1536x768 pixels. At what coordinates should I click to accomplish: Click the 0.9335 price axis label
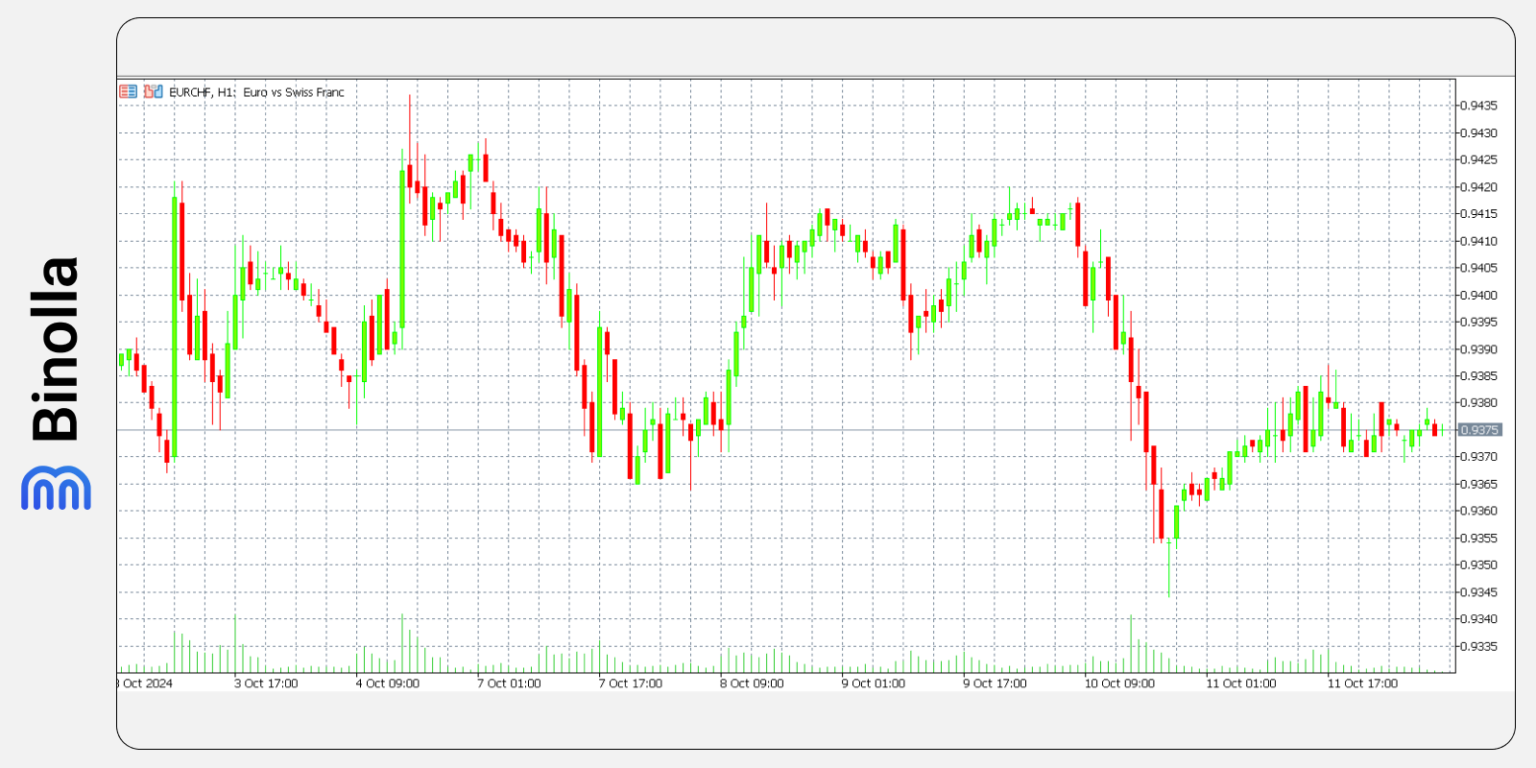[1477, 646]
